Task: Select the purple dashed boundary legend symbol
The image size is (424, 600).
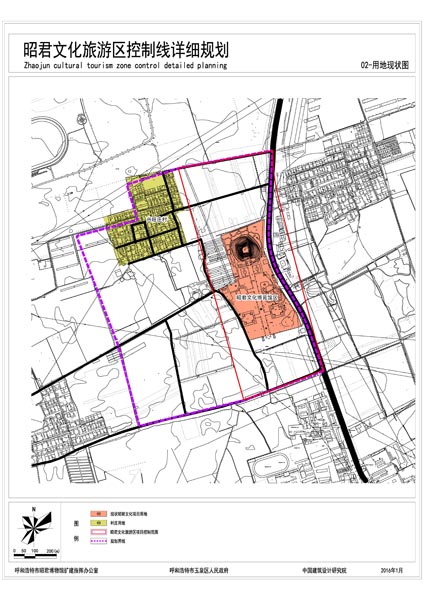Action: pyautogui.click(x=98, y=541)
